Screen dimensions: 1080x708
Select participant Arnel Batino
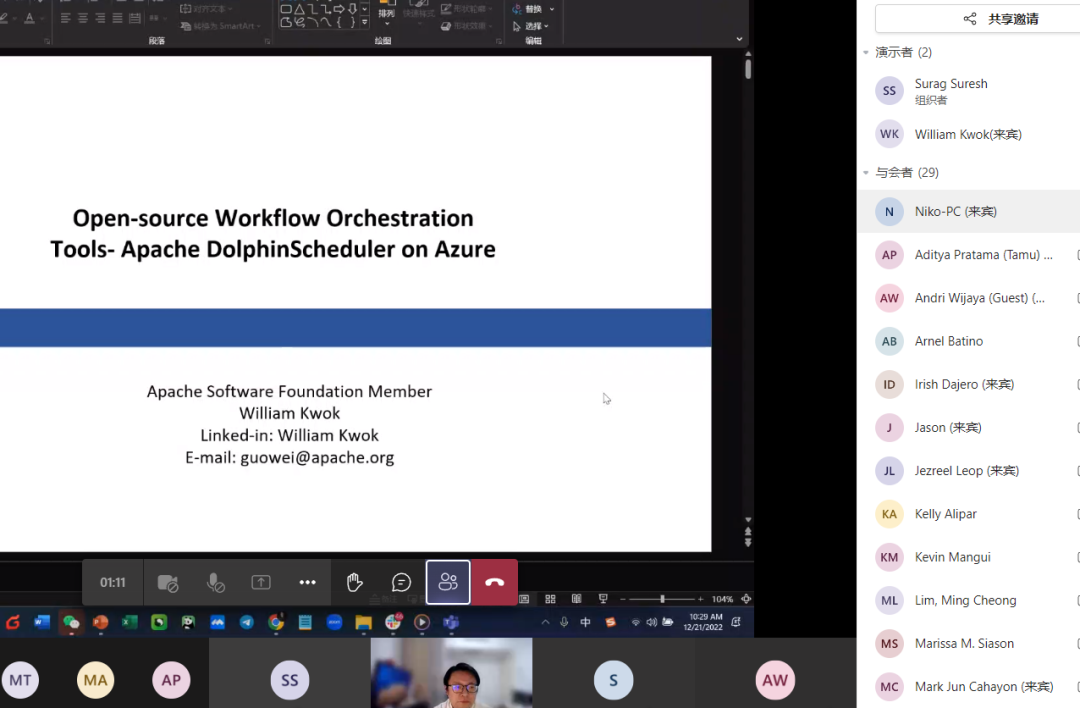[x=968, y=341]
